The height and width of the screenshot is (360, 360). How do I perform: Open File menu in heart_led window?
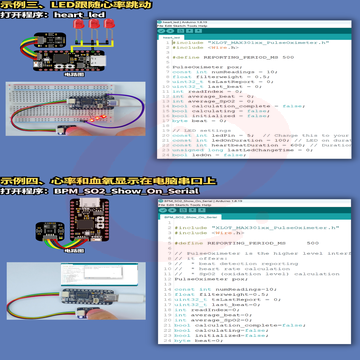click(160, 26)
